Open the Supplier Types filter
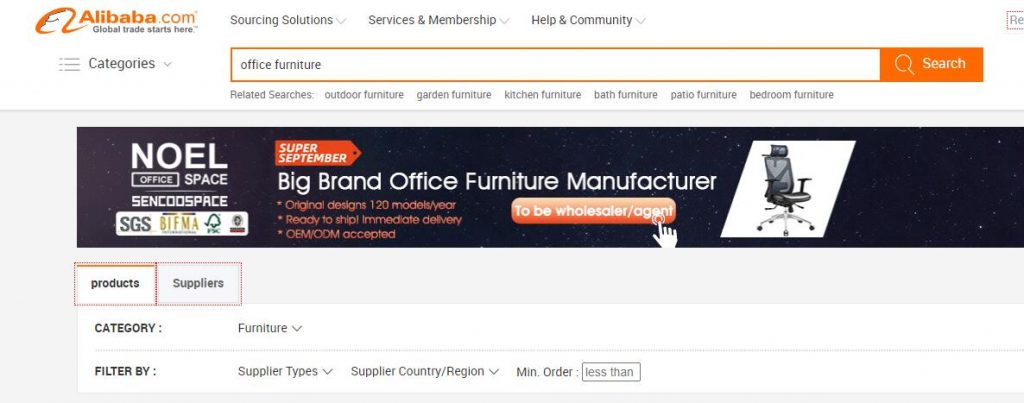The height and width of the screenshot is (403, 1024). coord(285,371)
